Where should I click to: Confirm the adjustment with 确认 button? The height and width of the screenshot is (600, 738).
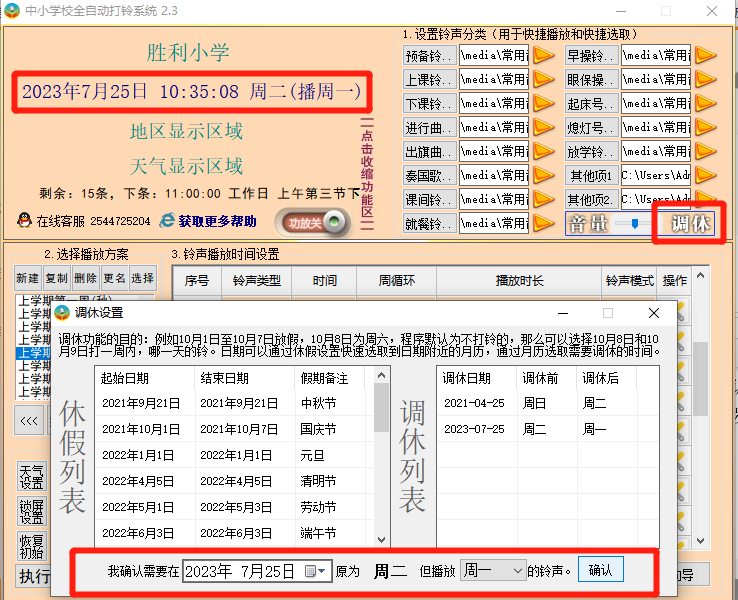coord(600,570)
